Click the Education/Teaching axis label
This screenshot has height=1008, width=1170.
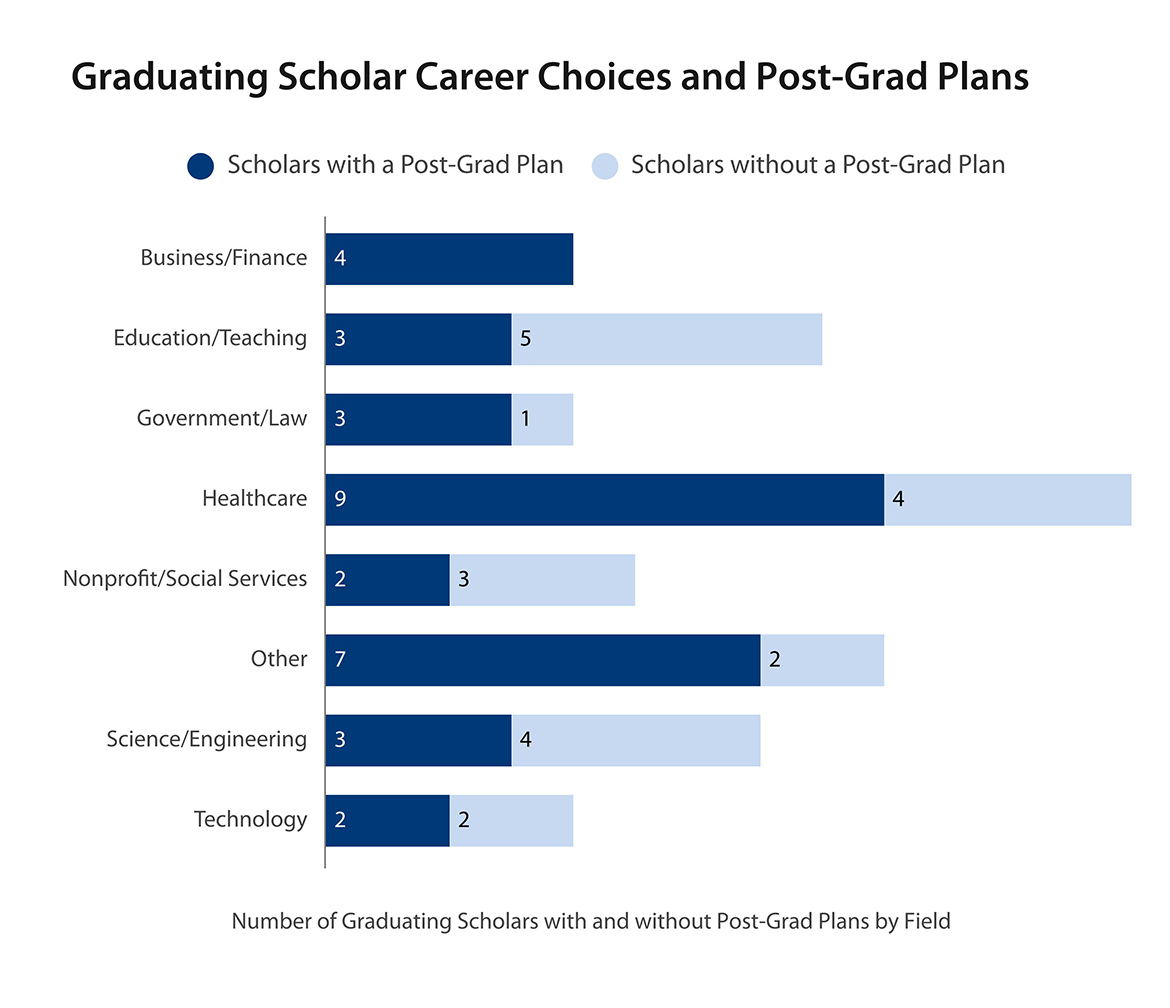210,338
